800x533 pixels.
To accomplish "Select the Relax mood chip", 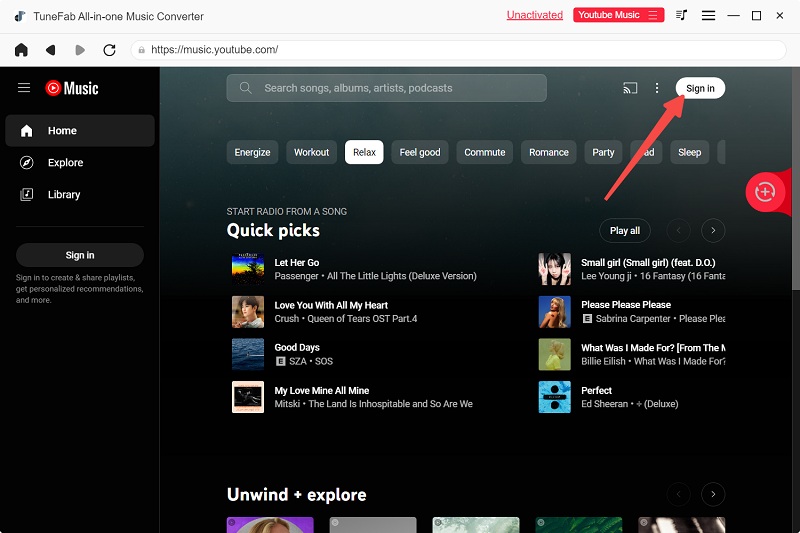I will (364, 152).
